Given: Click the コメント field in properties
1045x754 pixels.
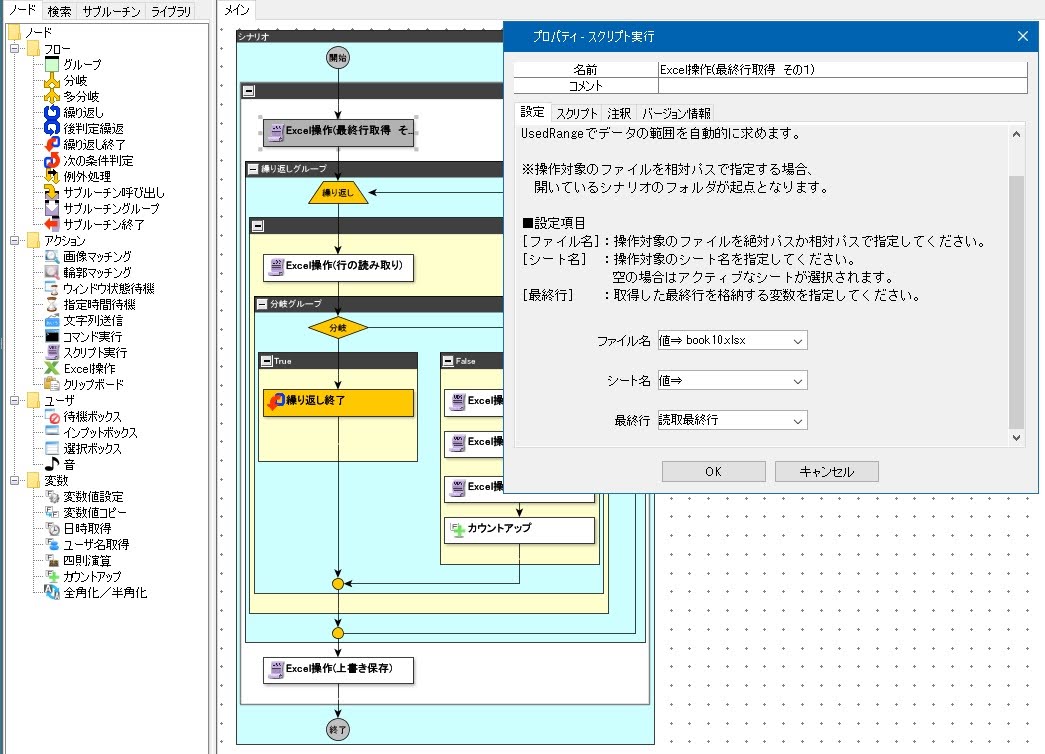Looking at the screenshot, I should 842,86.
